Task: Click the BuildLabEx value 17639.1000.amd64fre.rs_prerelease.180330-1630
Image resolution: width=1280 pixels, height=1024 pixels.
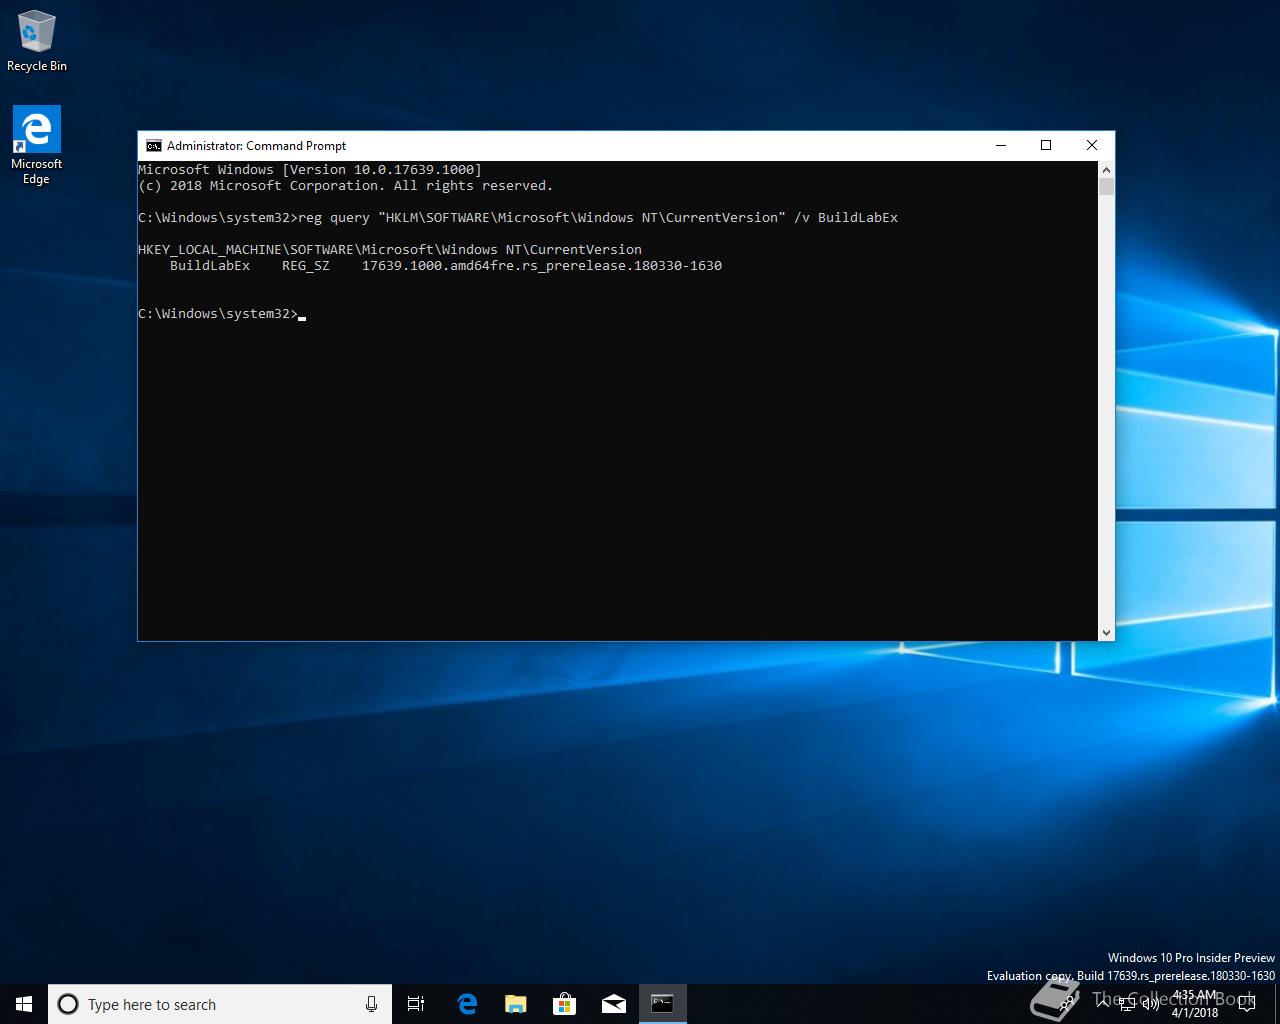Action: pos(542,266)
